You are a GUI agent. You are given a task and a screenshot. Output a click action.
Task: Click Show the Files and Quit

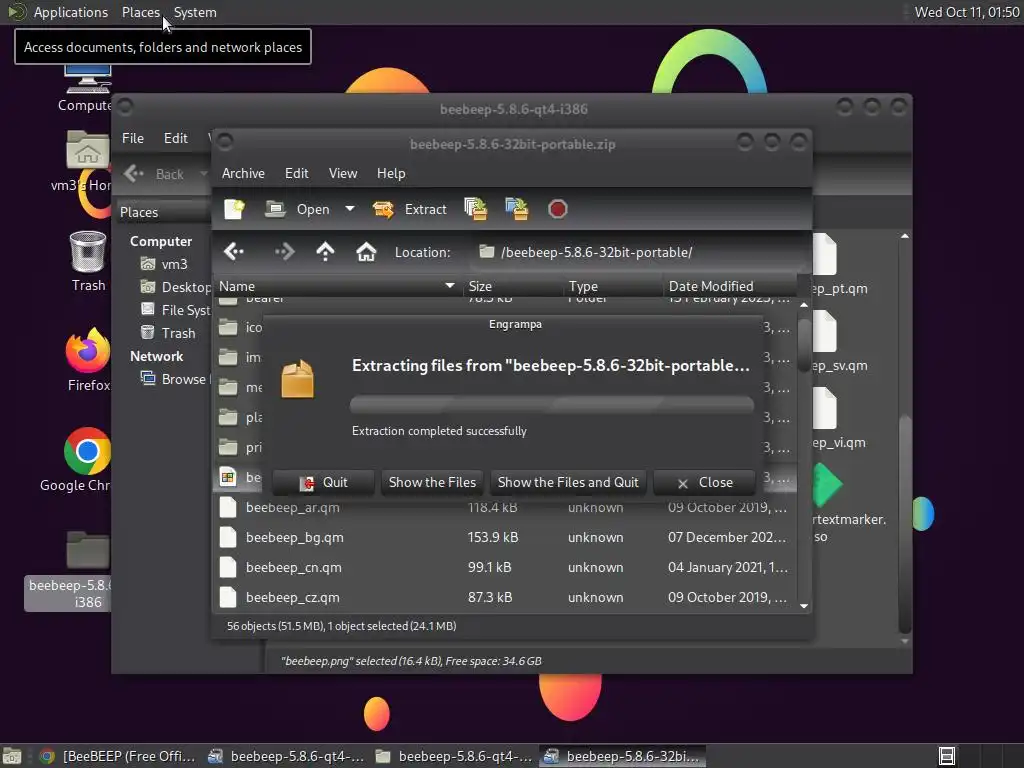tap(568, 483)
